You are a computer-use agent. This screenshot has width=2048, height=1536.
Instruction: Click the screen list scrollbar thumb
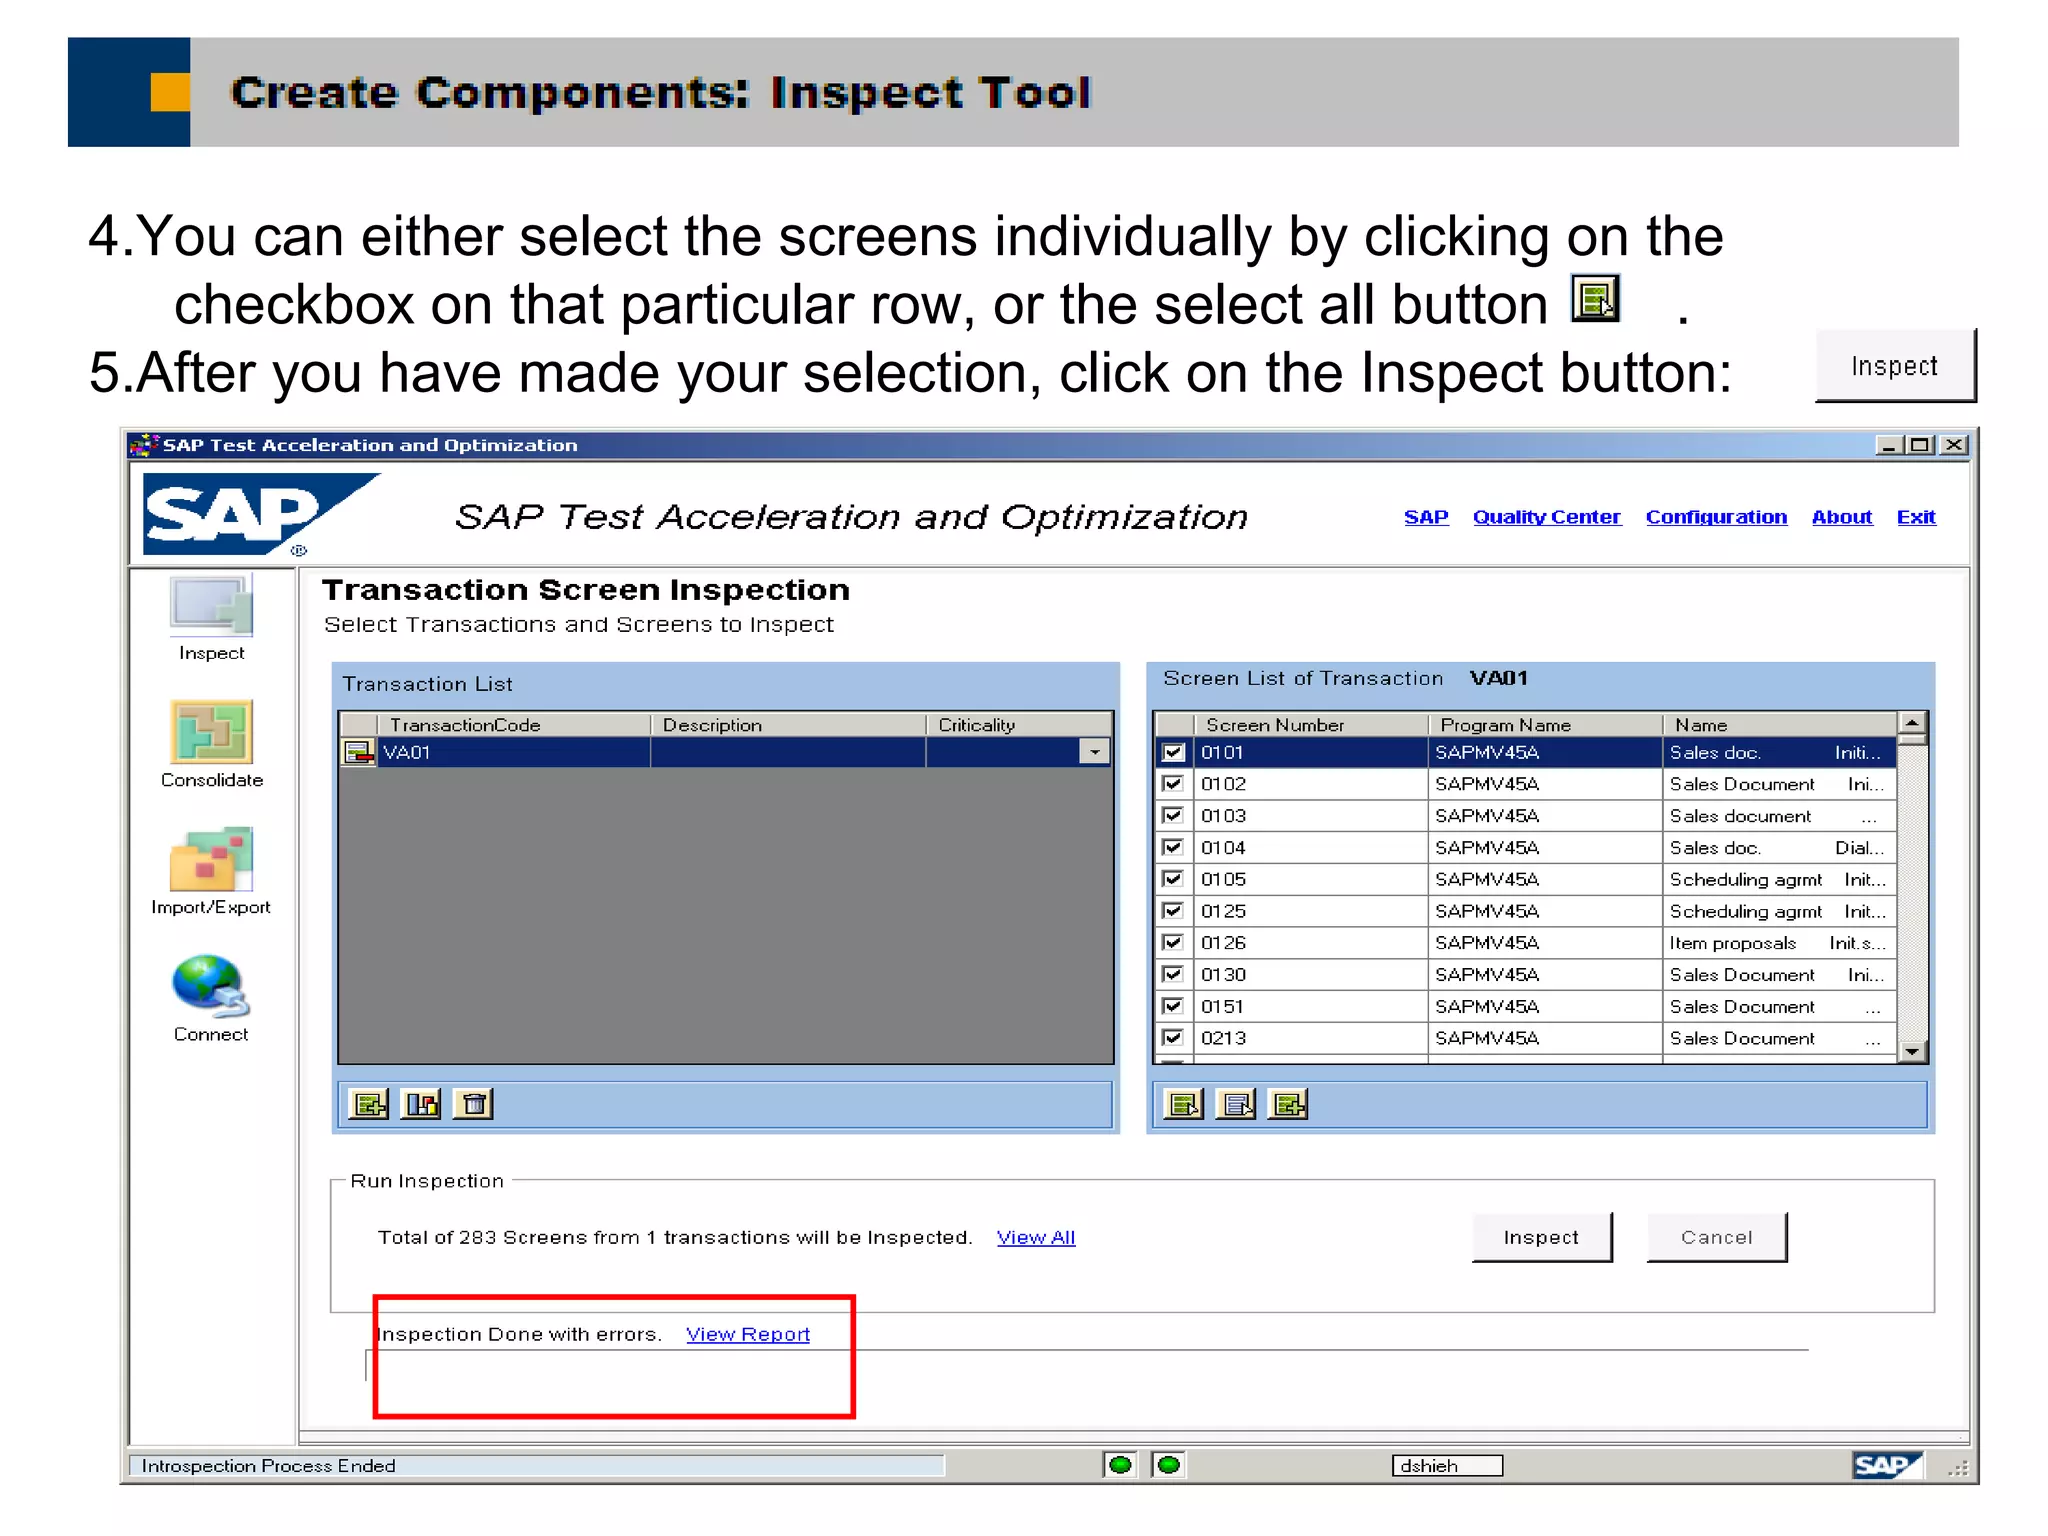click(x=1912, y=741)
